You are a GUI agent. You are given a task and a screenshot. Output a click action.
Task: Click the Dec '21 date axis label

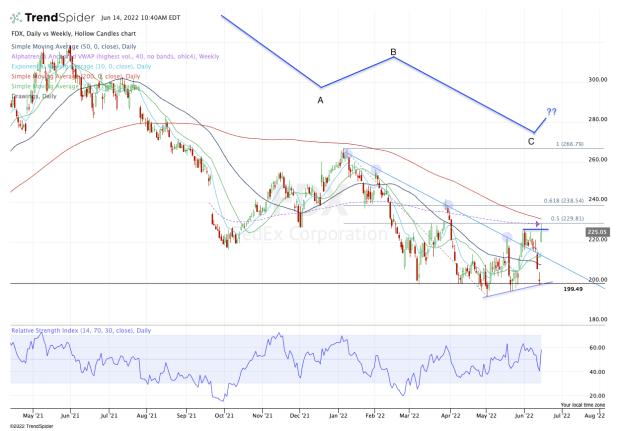(300, 416)
